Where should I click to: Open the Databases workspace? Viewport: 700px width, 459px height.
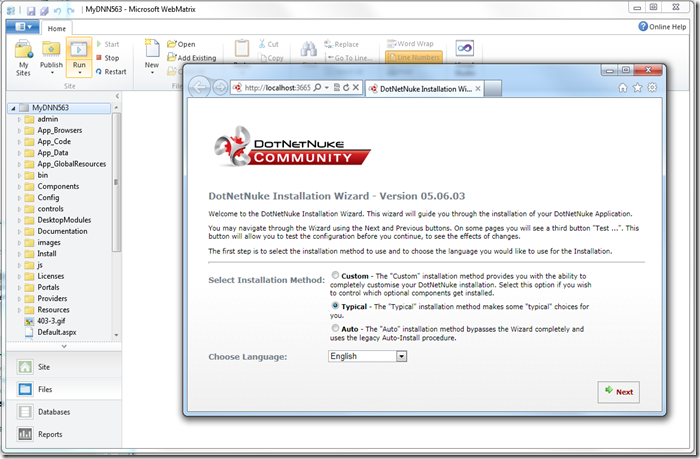click(x=63, y=412)
